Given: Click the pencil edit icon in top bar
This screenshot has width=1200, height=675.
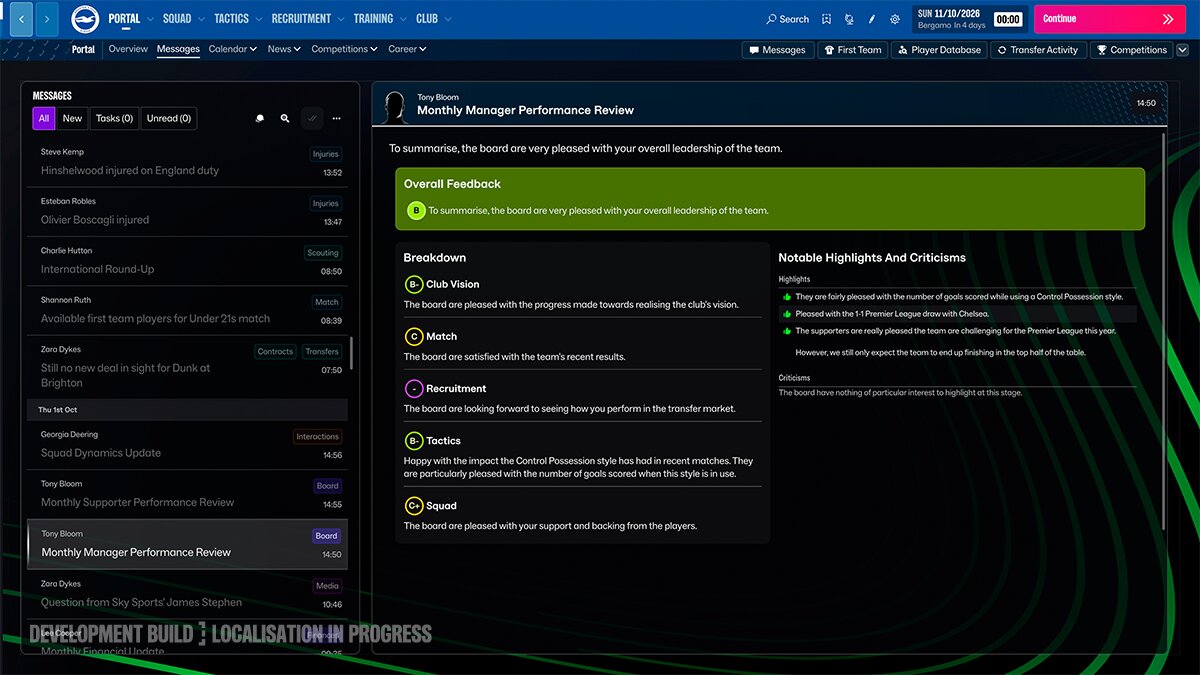Looking at the screenshot, I should coord(872,19).
